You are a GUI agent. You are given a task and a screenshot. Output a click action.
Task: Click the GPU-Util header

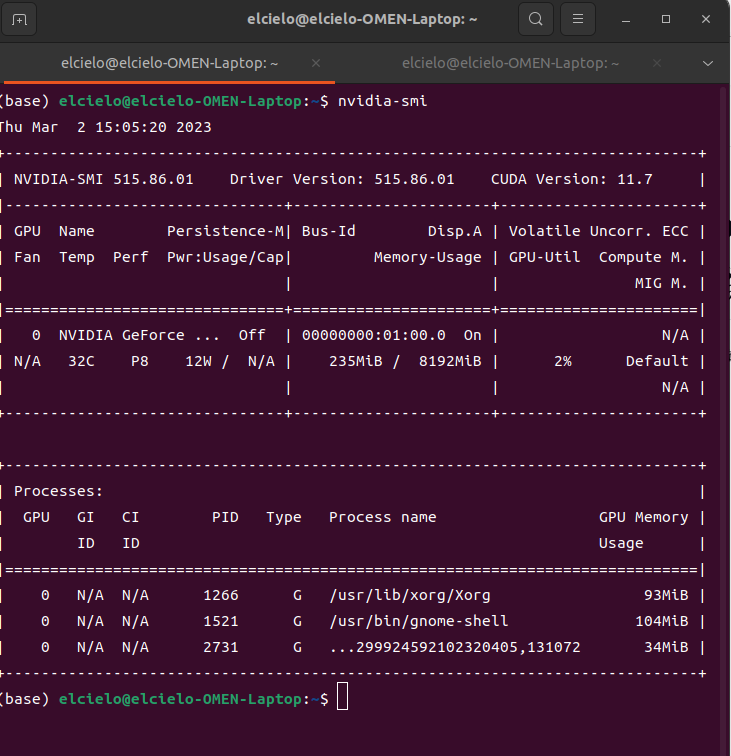[x=544, y=257]
